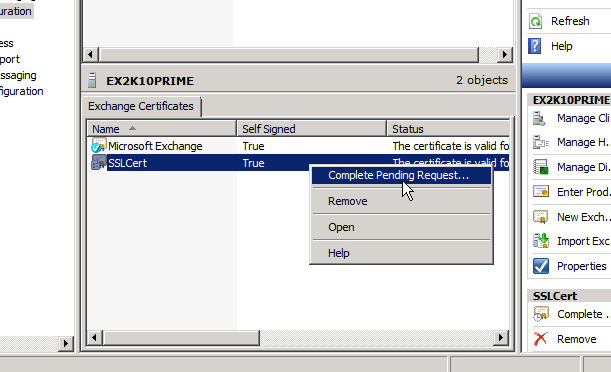Screen dimensions: 611x372
Task: Click the certificate list's right scroll arrow
Action: click(501, 337)
